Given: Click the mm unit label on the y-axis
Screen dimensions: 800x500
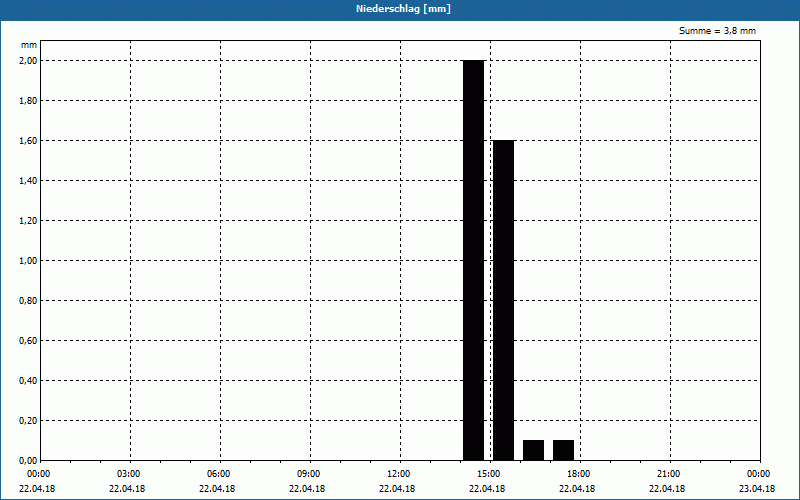Looking at the screenshot, I should [29, 45].
